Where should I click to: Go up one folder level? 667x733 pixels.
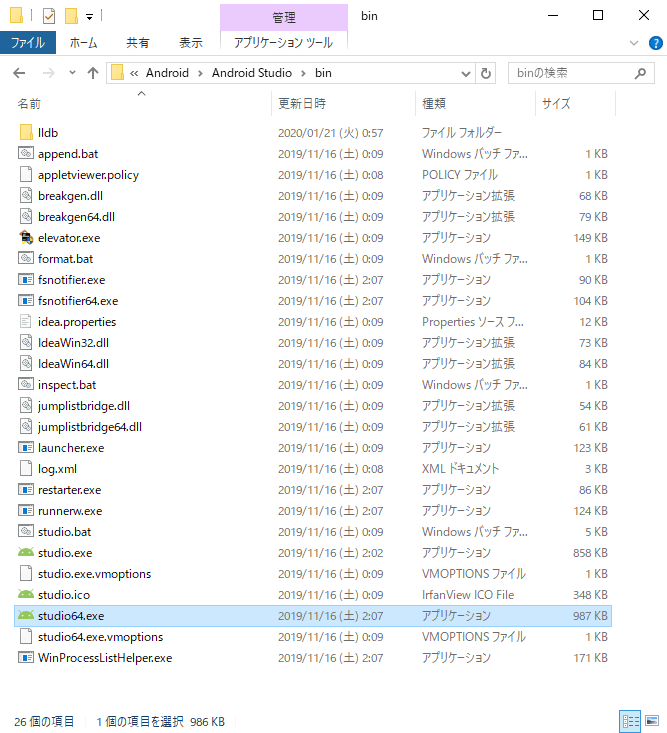[93, 73]
